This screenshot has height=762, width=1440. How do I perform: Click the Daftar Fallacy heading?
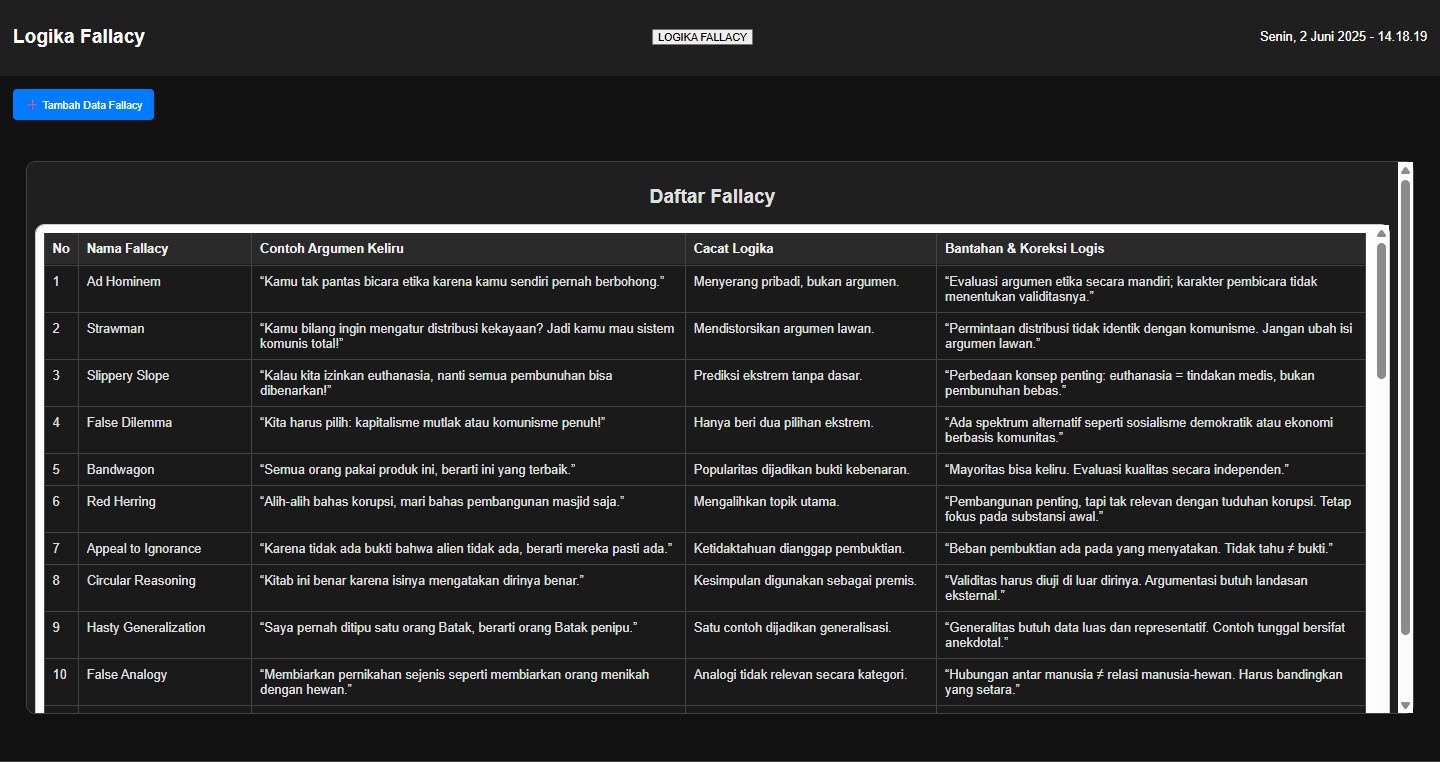[712, 196]
